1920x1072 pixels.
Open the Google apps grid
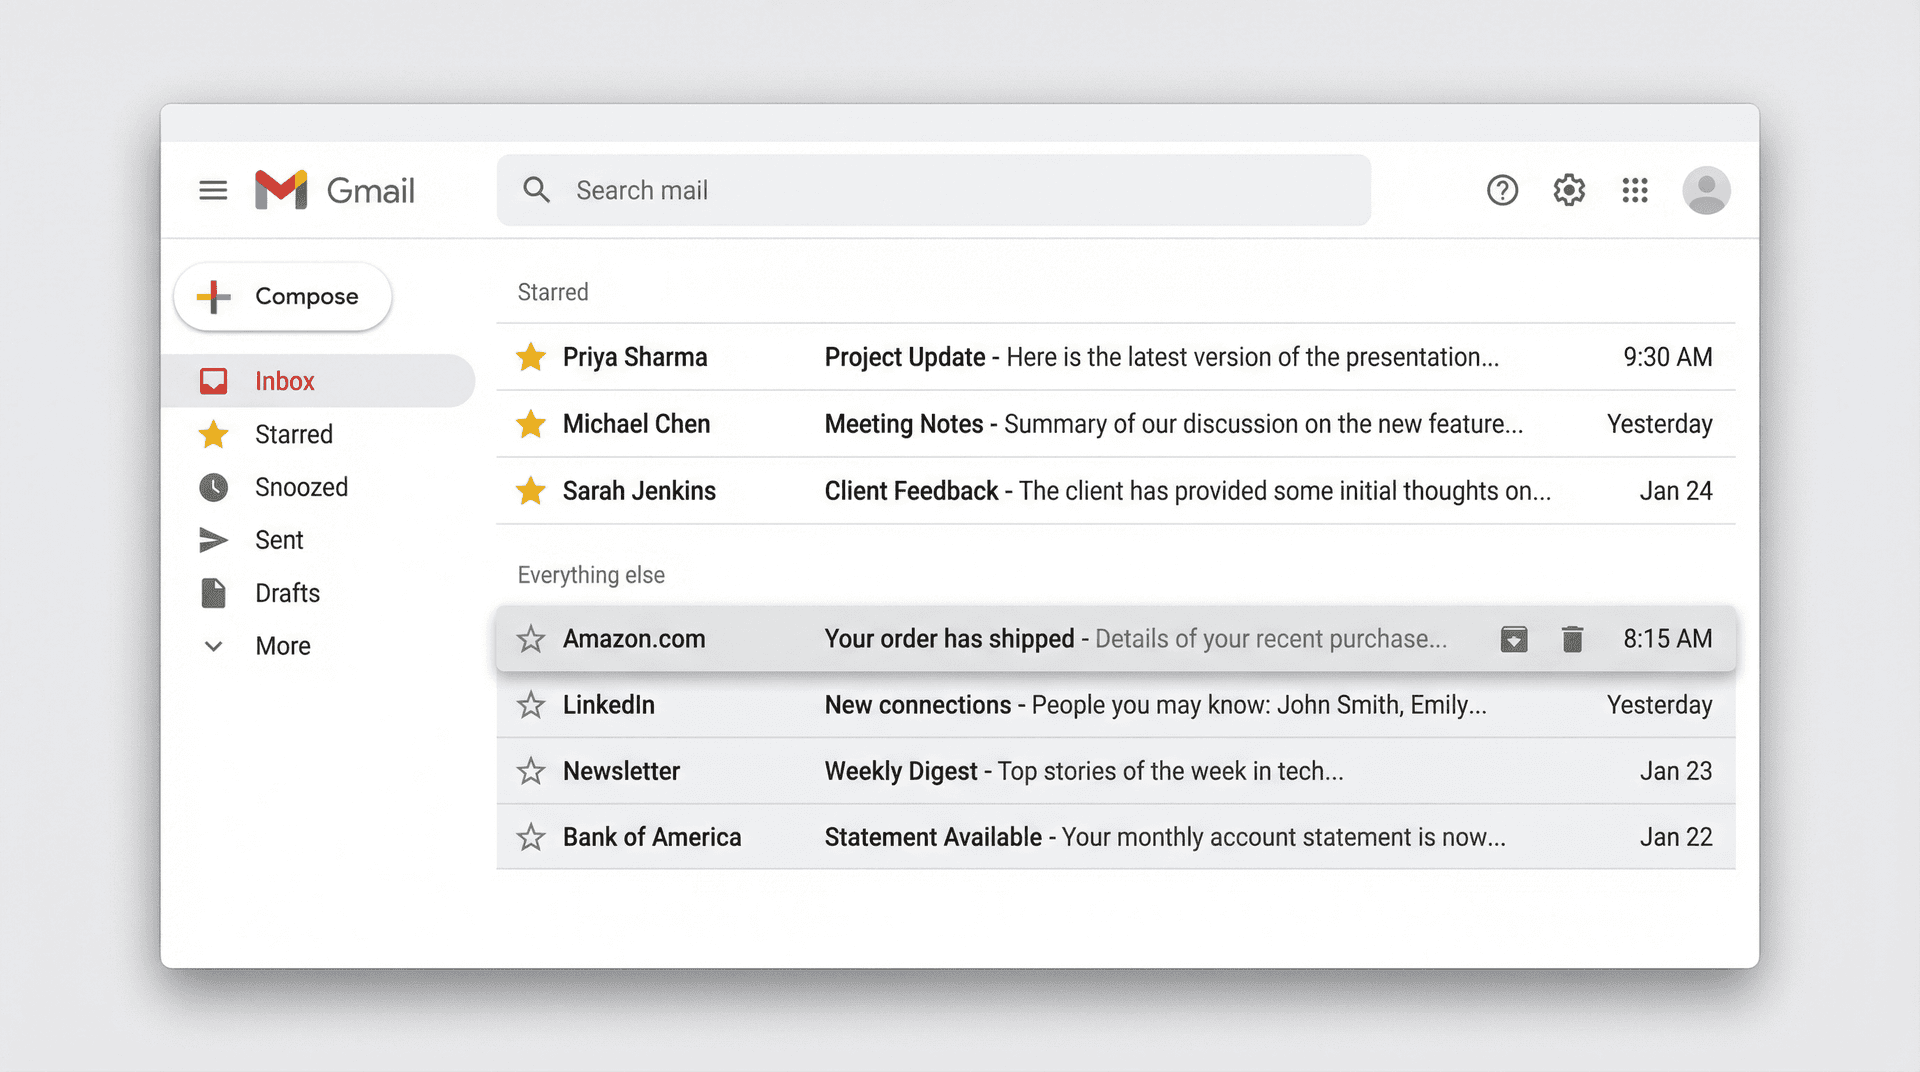pos(1635,190)
